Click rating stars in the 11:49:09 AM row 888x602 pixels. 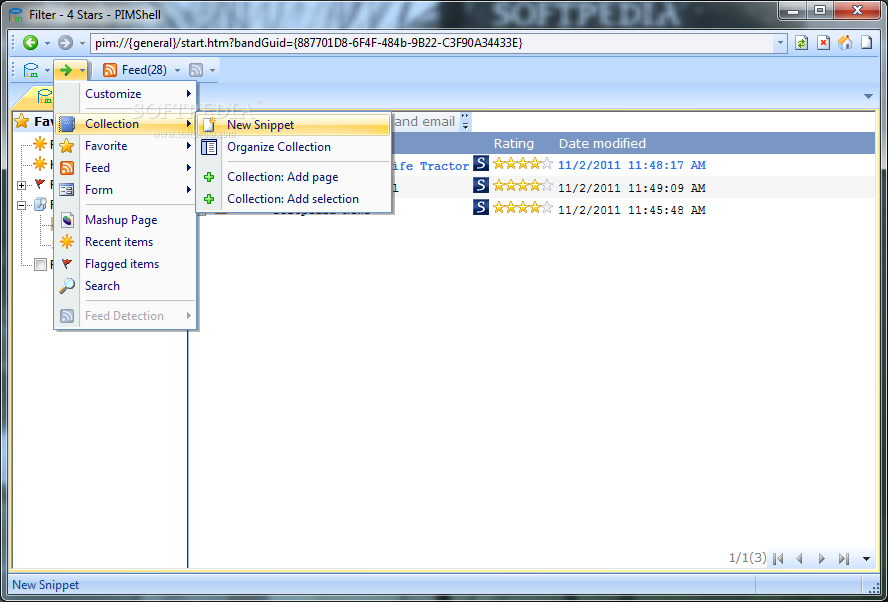pos(523,186)
